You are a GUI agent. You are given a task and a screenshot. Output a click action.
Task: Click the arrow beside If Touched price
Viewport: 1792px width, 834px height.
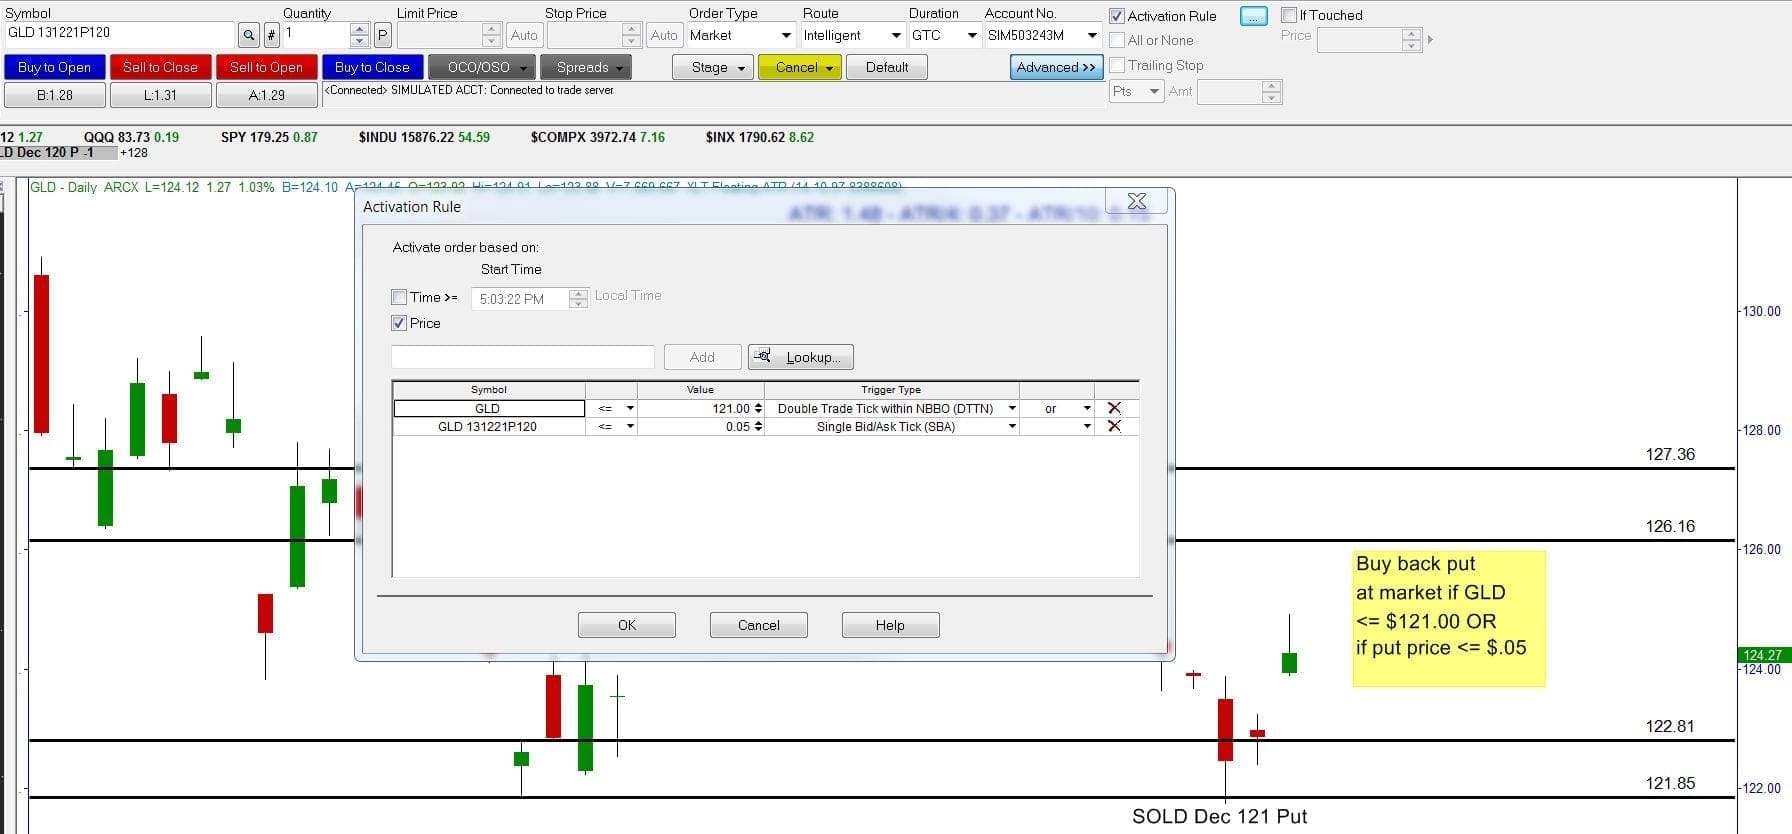[x=1430, y=40]
